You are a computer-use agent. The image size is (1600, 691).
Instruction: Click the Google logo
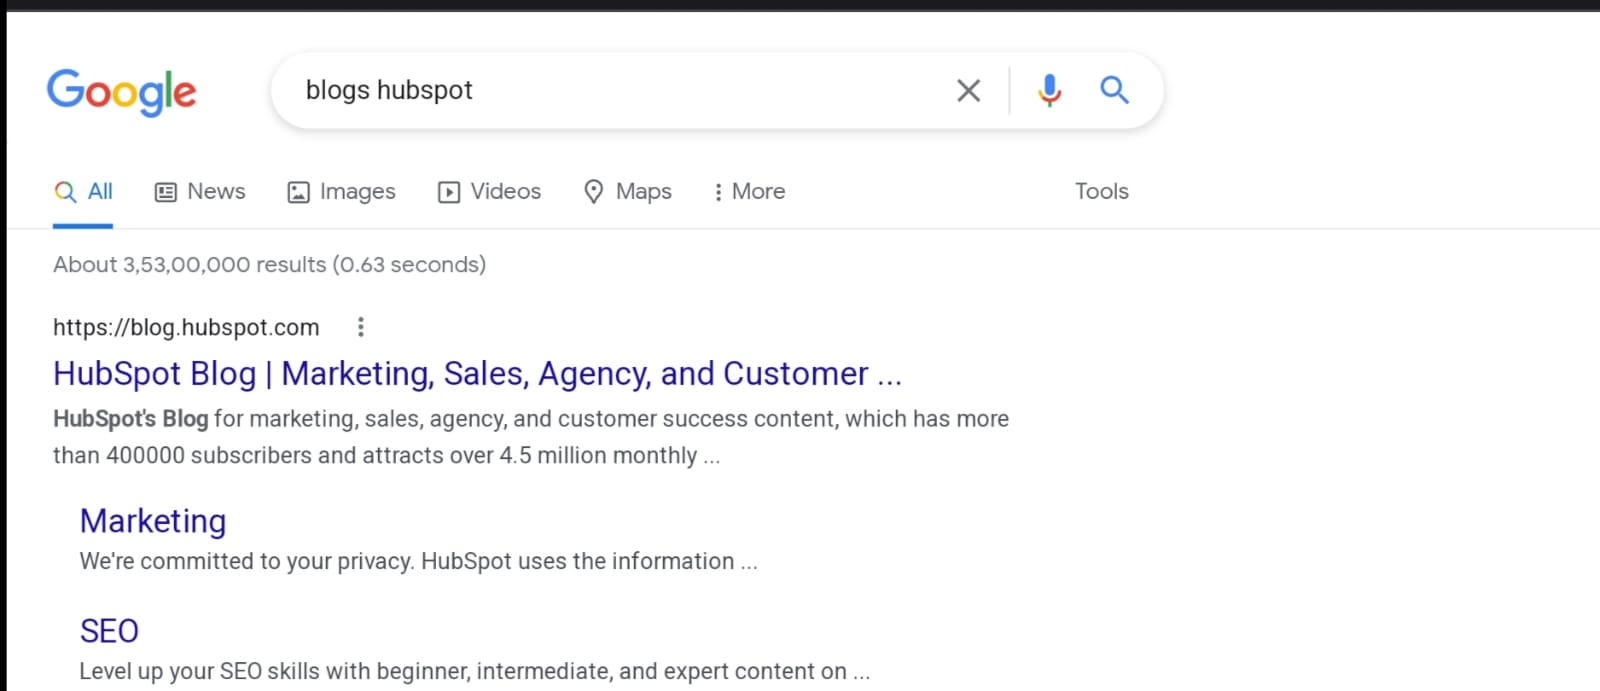(x=122, y=91)
